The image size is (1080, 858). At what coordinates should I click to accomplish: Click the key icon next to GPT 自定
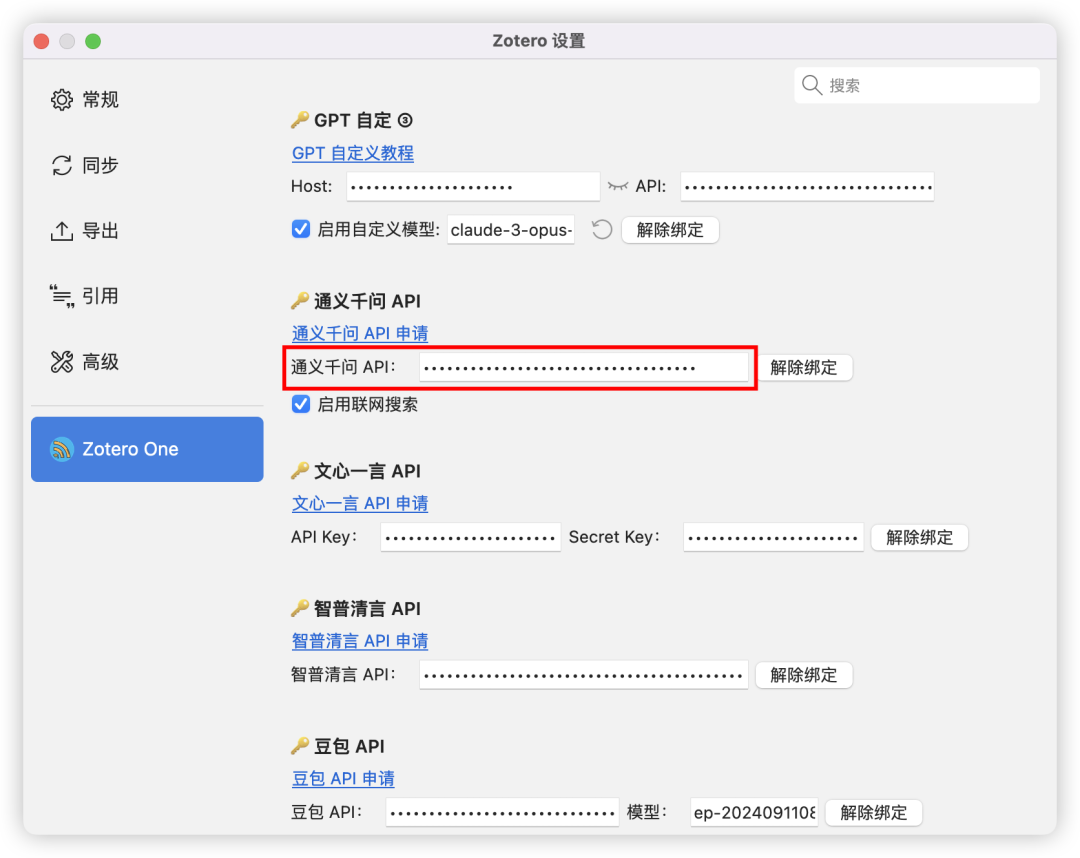pos(298,119)
